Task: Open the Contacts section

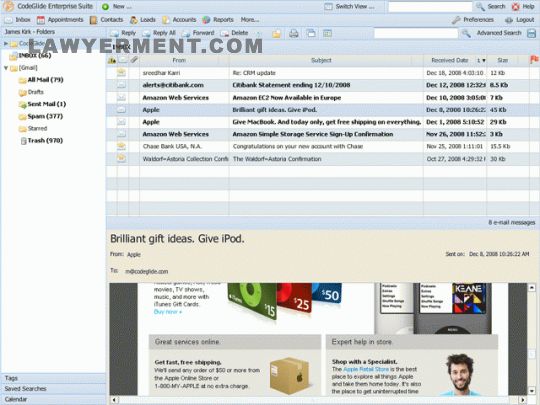Action: (x=106, y=20)
